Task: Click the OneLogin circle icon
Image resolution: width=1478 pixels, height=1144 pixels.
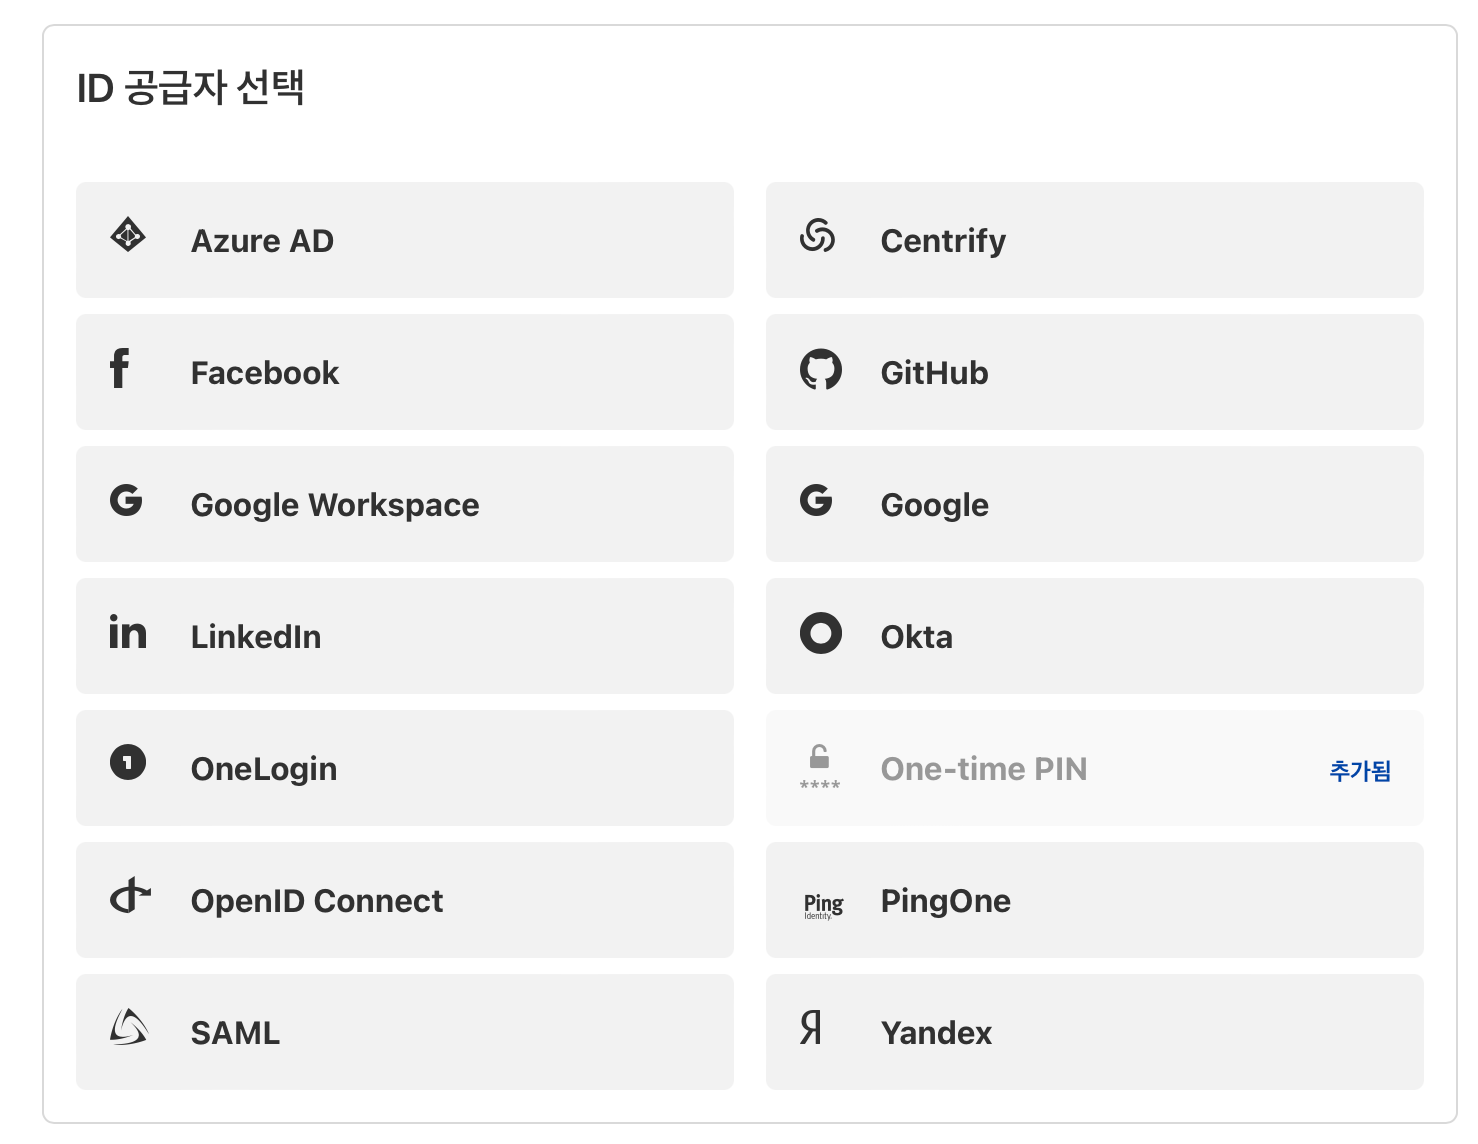Action: click(128, 762)
